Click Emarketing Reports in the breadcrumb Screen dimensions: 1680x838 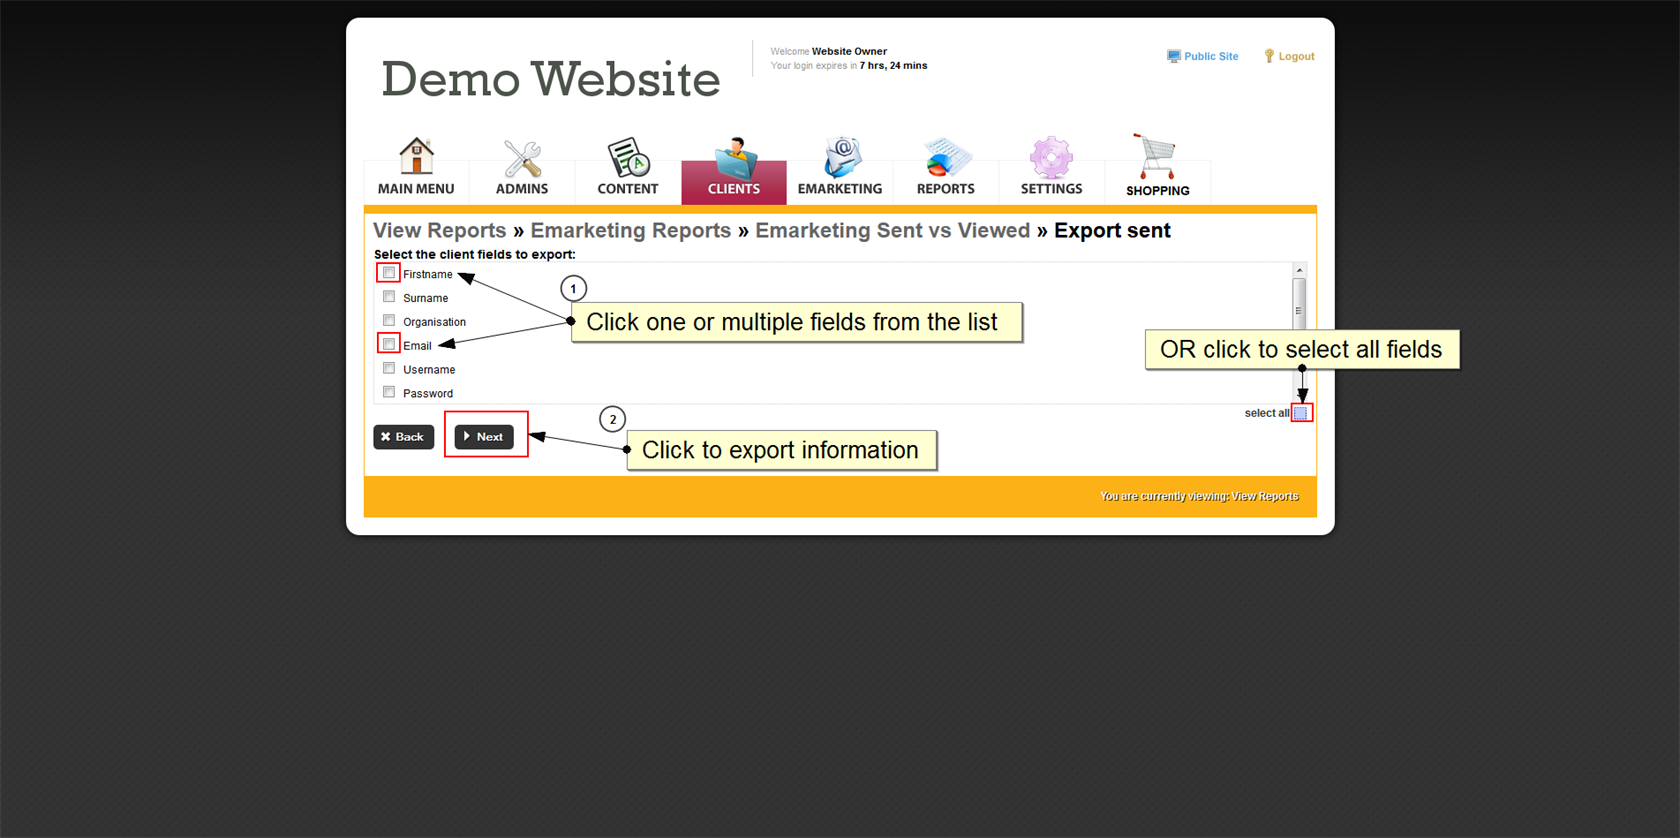630,231
